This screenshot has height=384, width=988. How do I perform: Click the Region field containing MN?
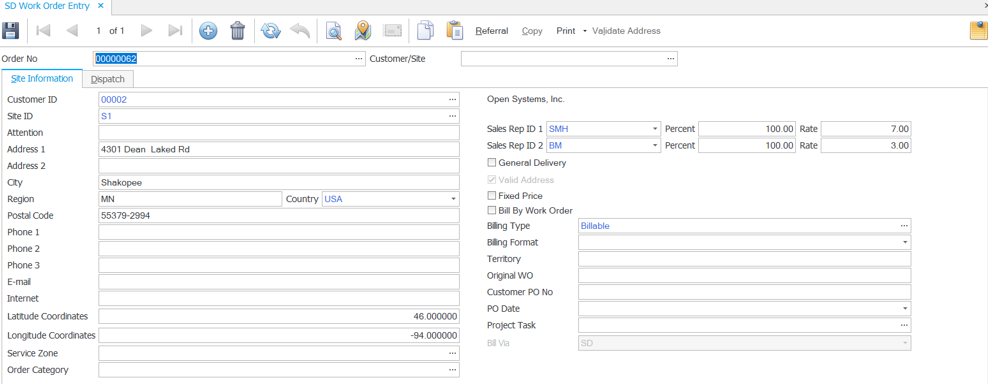click(x=190, y=199)
